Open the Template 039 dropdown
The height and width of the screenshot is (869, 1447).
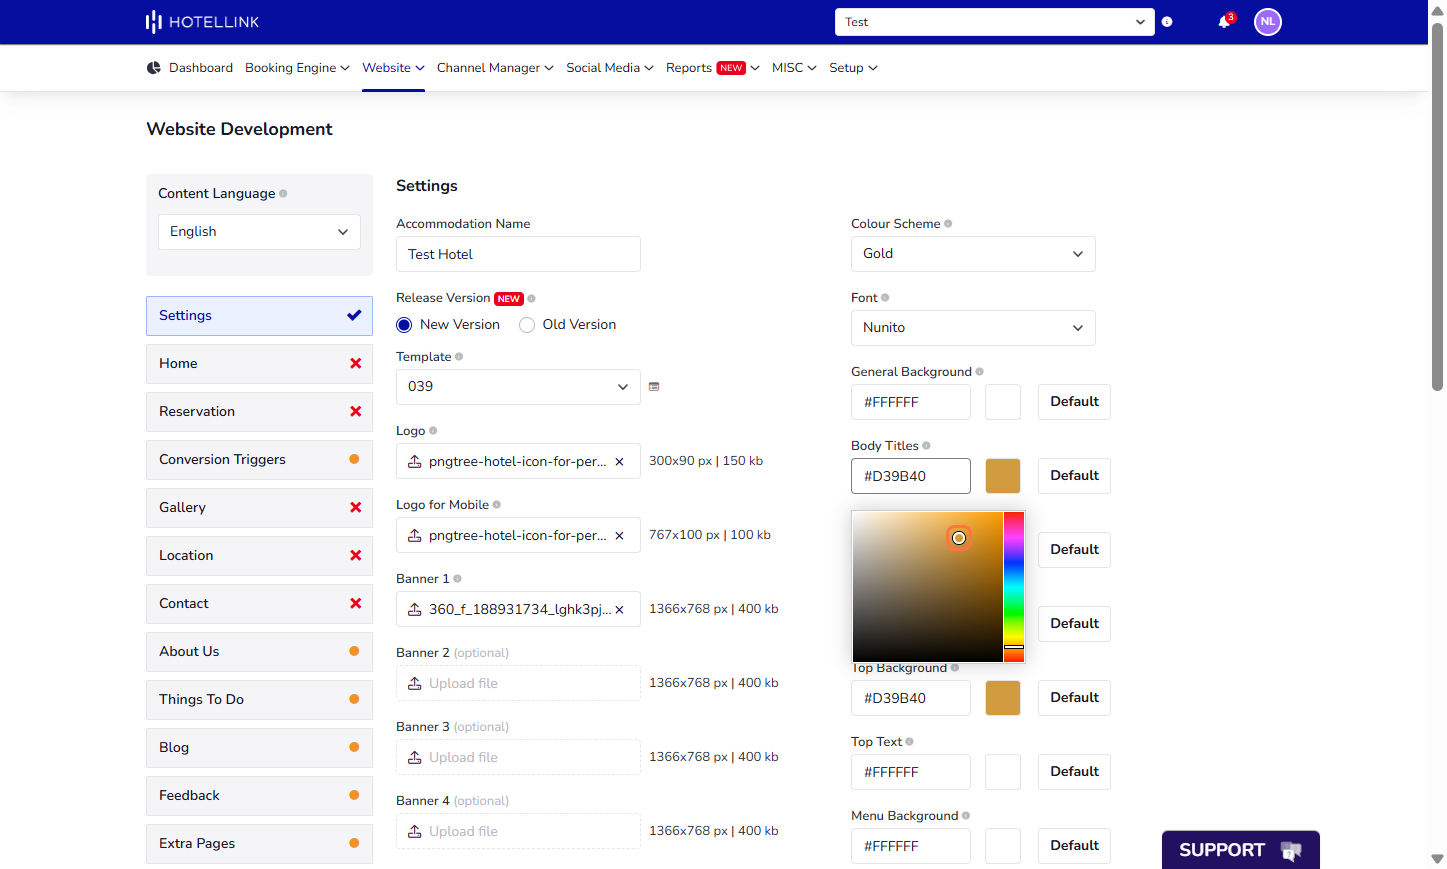[518, 387]
